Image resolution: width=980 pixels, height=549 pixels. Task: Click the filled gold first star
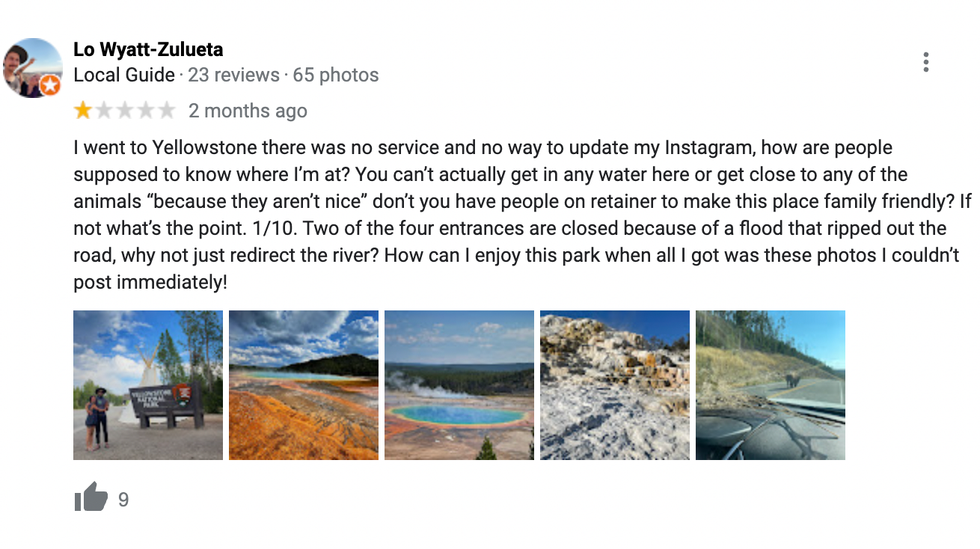pos(83,110)
